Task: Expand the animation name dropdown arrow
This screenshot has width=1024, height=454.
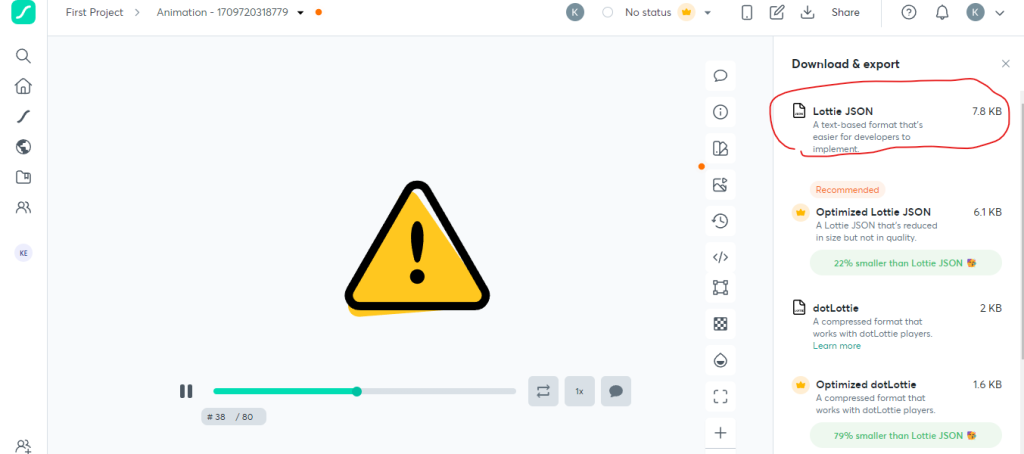Action: coord(300,12)
